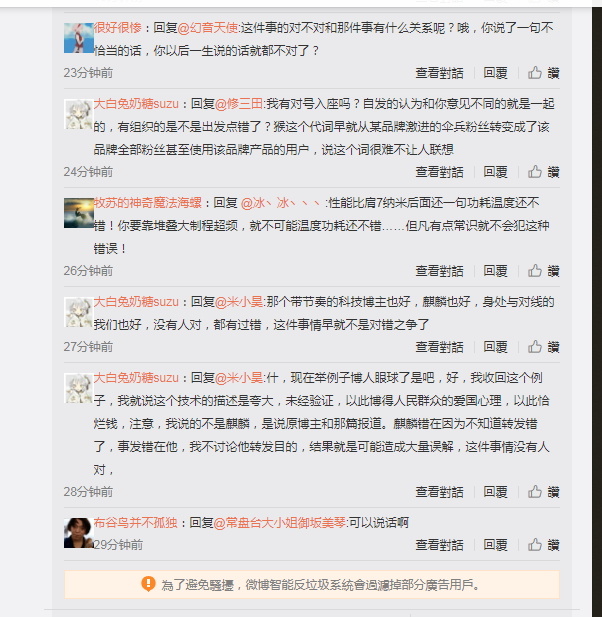Screen dimensions: 602x617
Task: Like the comment posted 23分钟前
Action: point(543,73)
